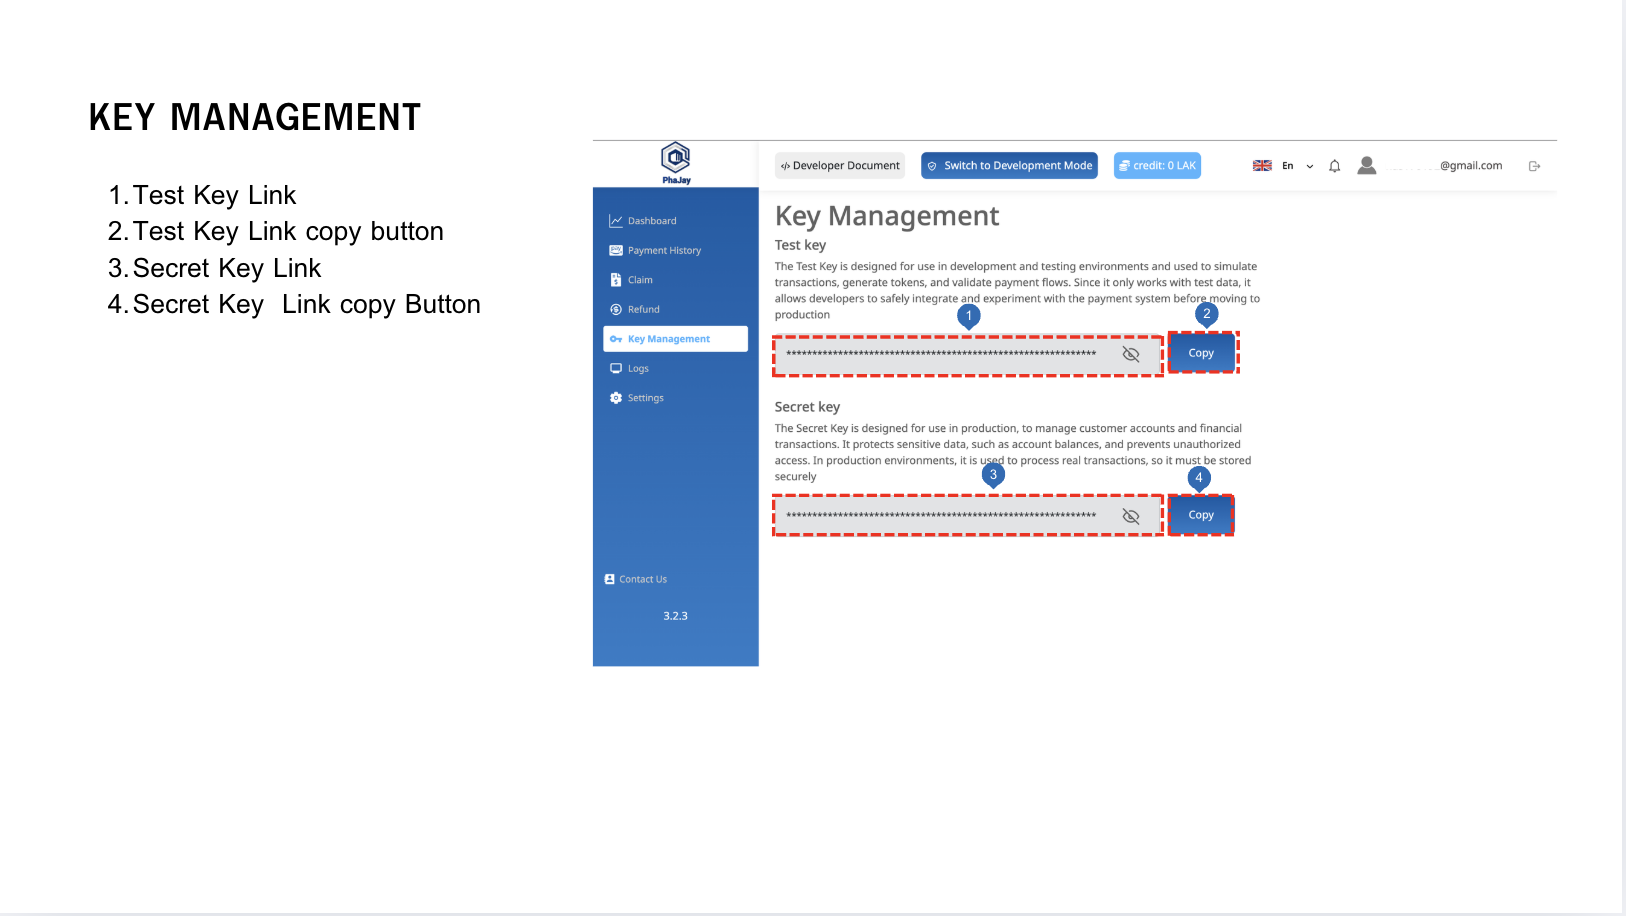Click the logout icon in header
The image size is (1626, 916).
1534,166
